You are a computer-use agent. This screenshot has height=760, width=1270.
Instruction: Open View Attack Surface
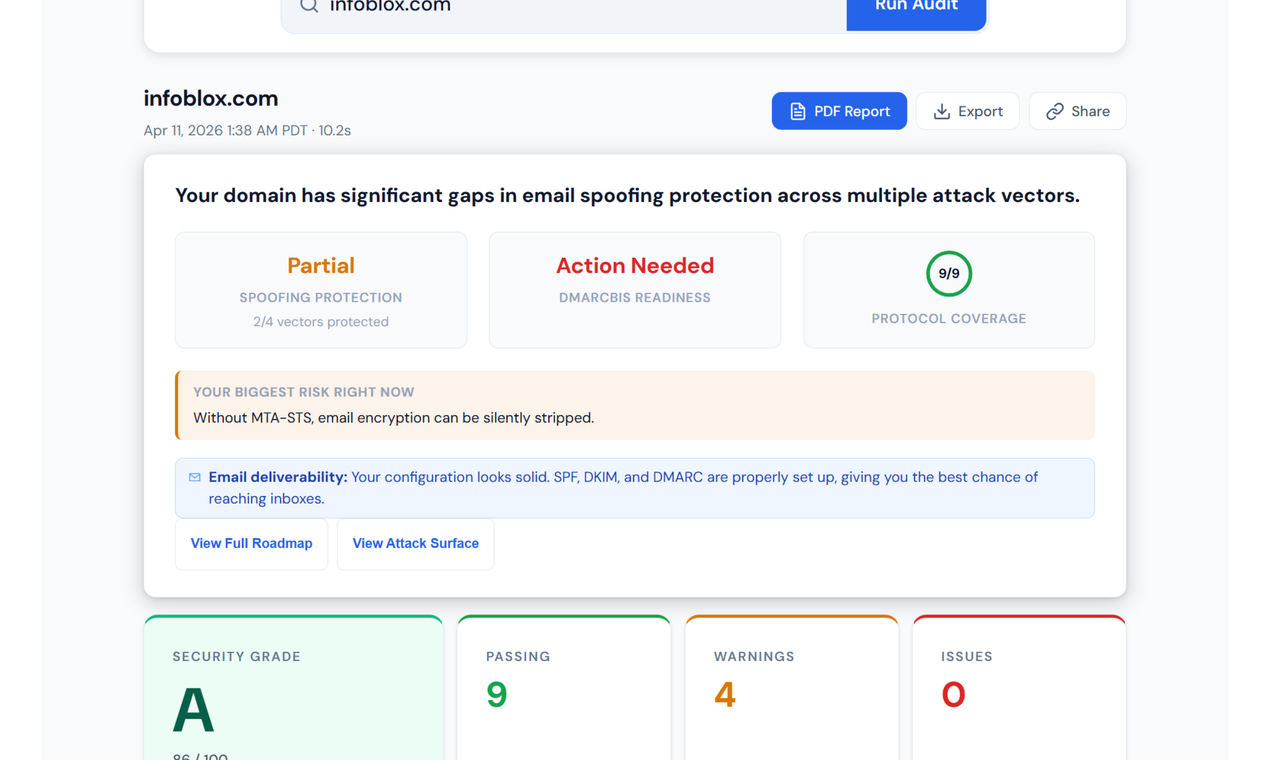415,544
